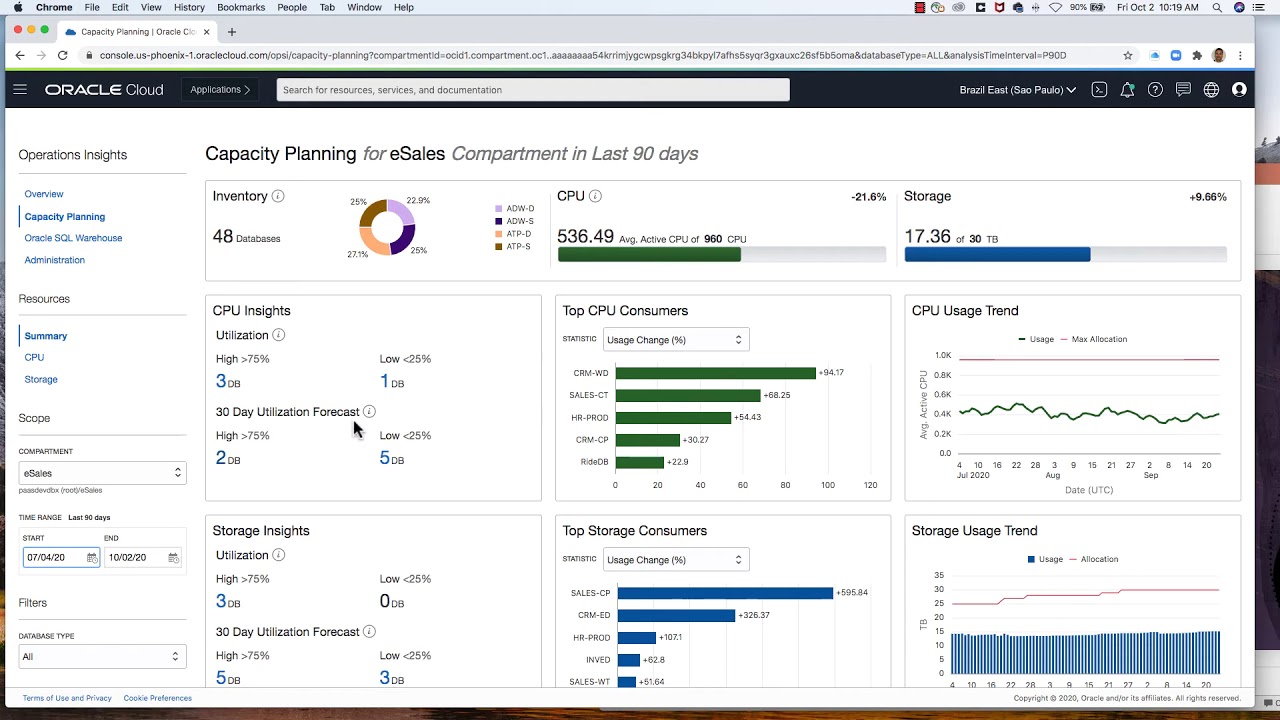Close the Capacity Planning browser tab

coord(206,31)
